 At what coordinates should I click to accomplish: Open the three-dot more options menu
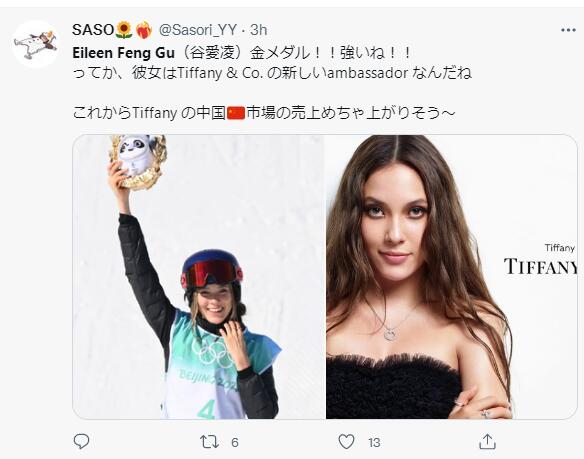[568, 30]
